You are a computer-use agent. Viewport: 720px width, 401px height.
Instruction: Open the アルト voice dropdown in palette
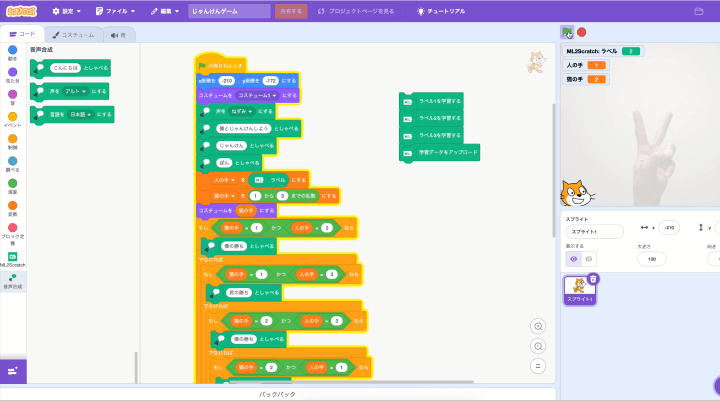click(75, 91)
